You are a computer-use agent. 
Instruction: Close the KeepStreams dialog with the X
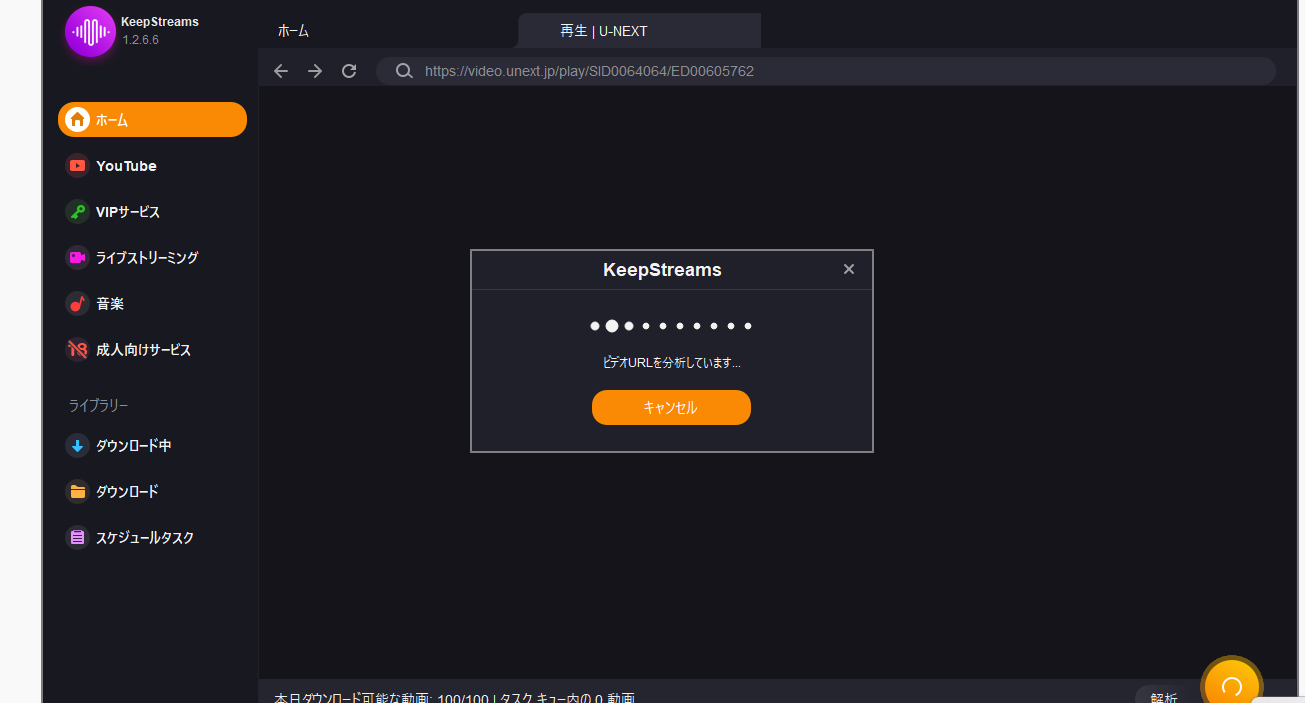click(x=849, y=269)
